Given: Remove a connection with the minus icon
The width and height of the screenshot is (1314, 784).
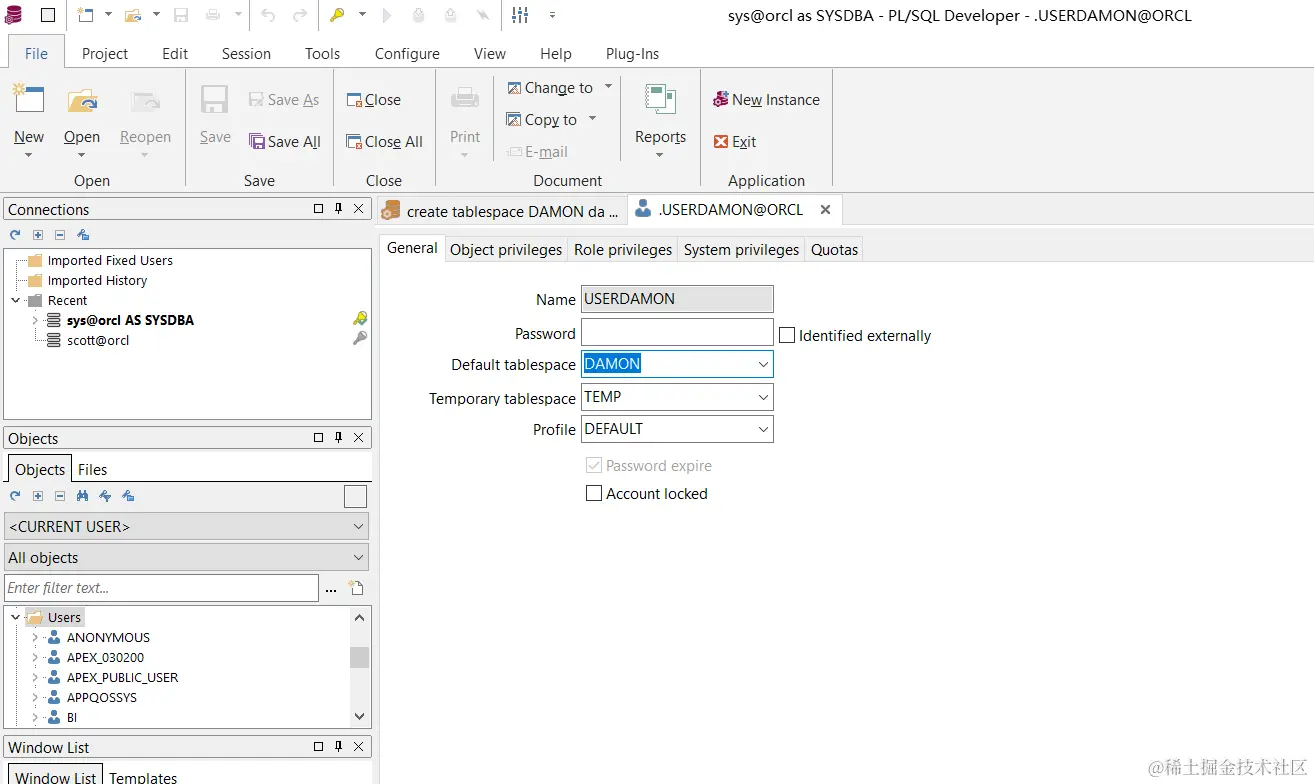Looking at the screenshot, I should coord(60,235).
